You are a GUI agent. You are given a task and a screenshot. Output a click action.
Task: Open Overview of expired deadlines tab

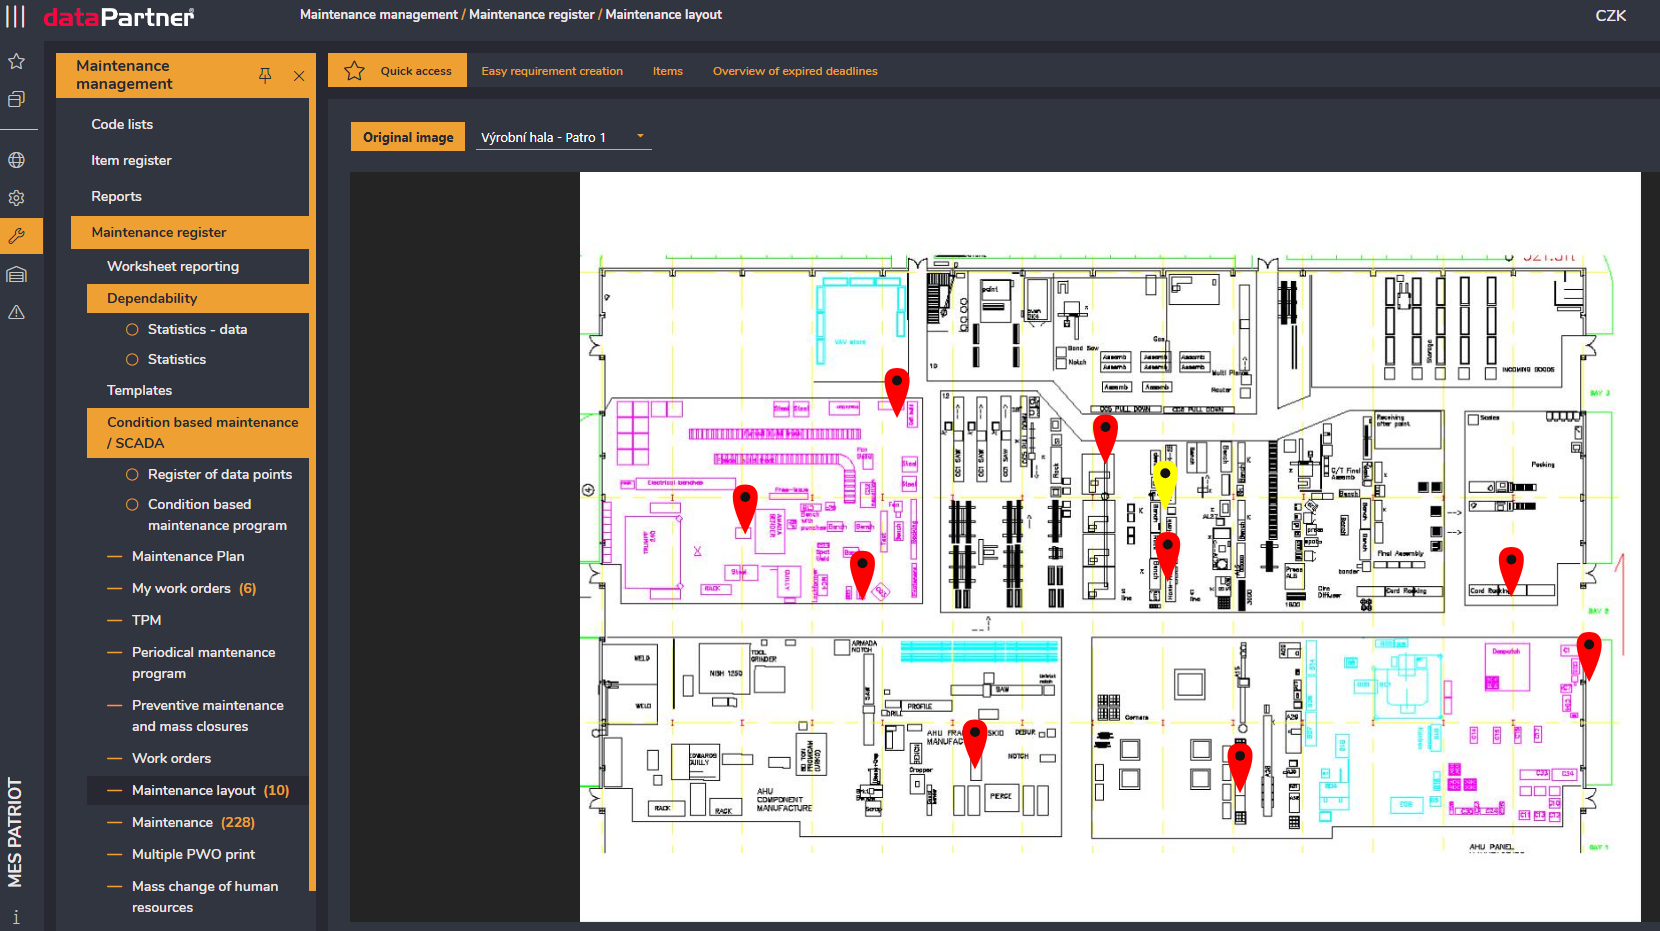[795, 71]
